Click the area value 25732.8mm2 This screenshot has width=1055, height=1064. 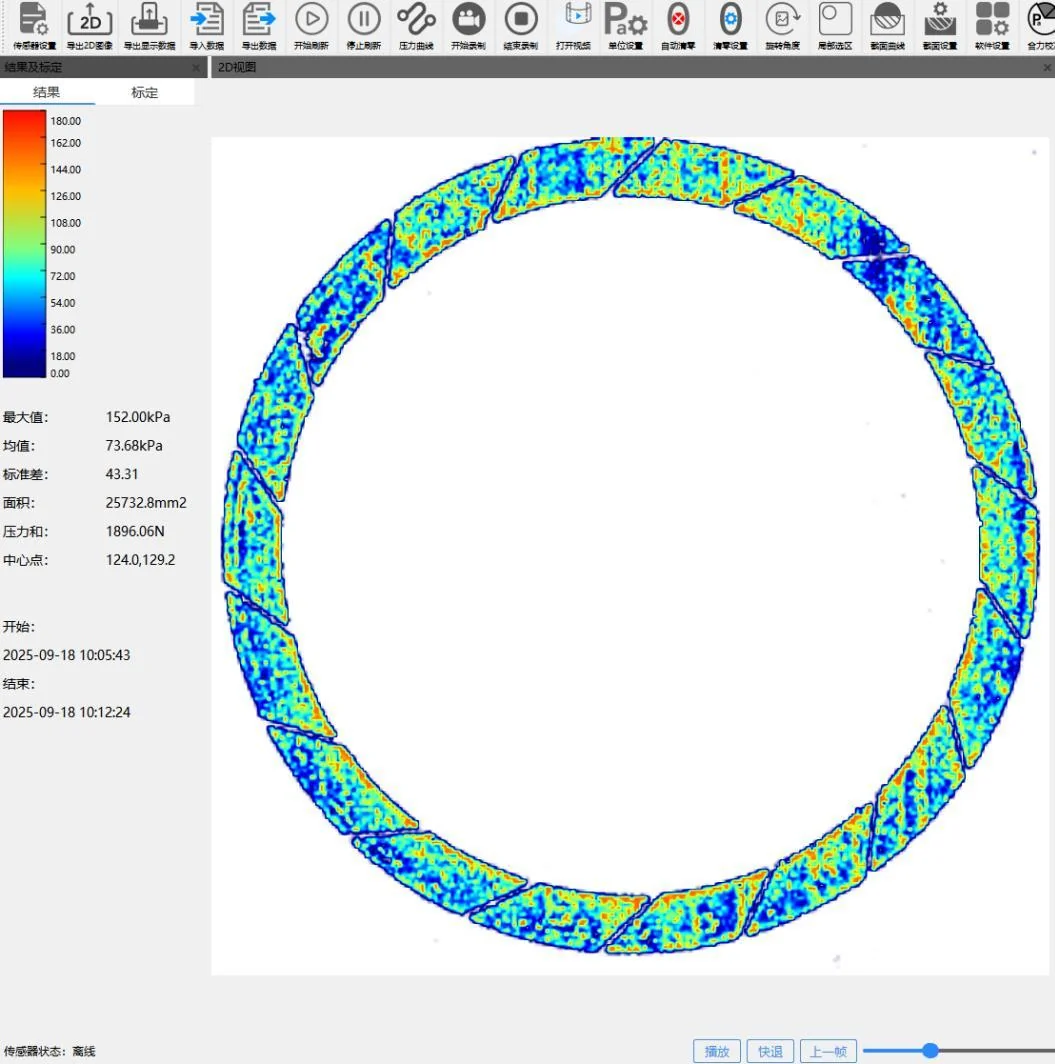point(146,502)
